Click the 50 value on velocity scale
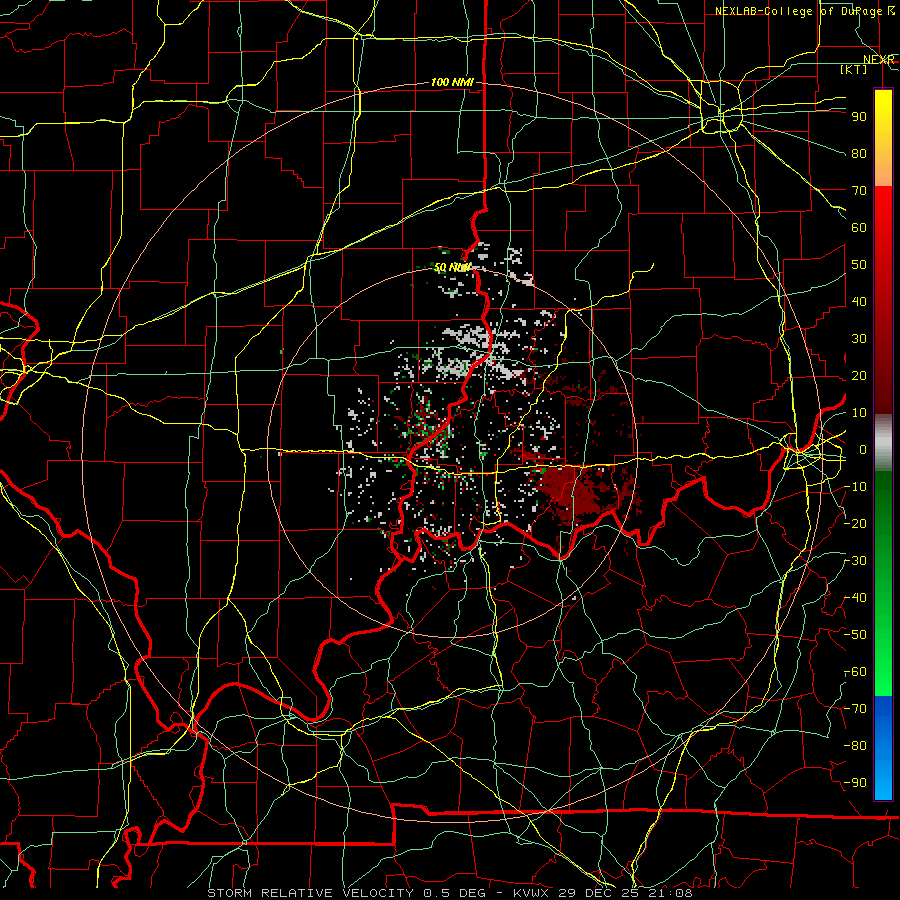 click(859, 265)
